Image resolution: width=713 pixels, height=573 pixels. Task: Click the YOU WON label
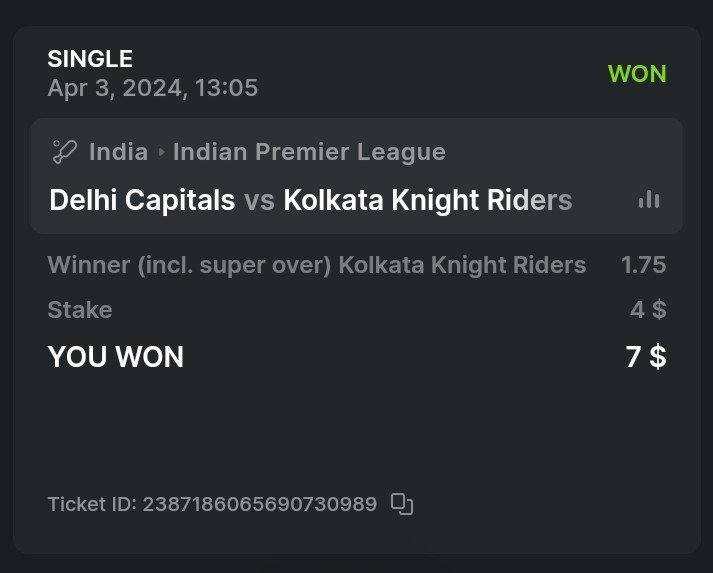116,357
